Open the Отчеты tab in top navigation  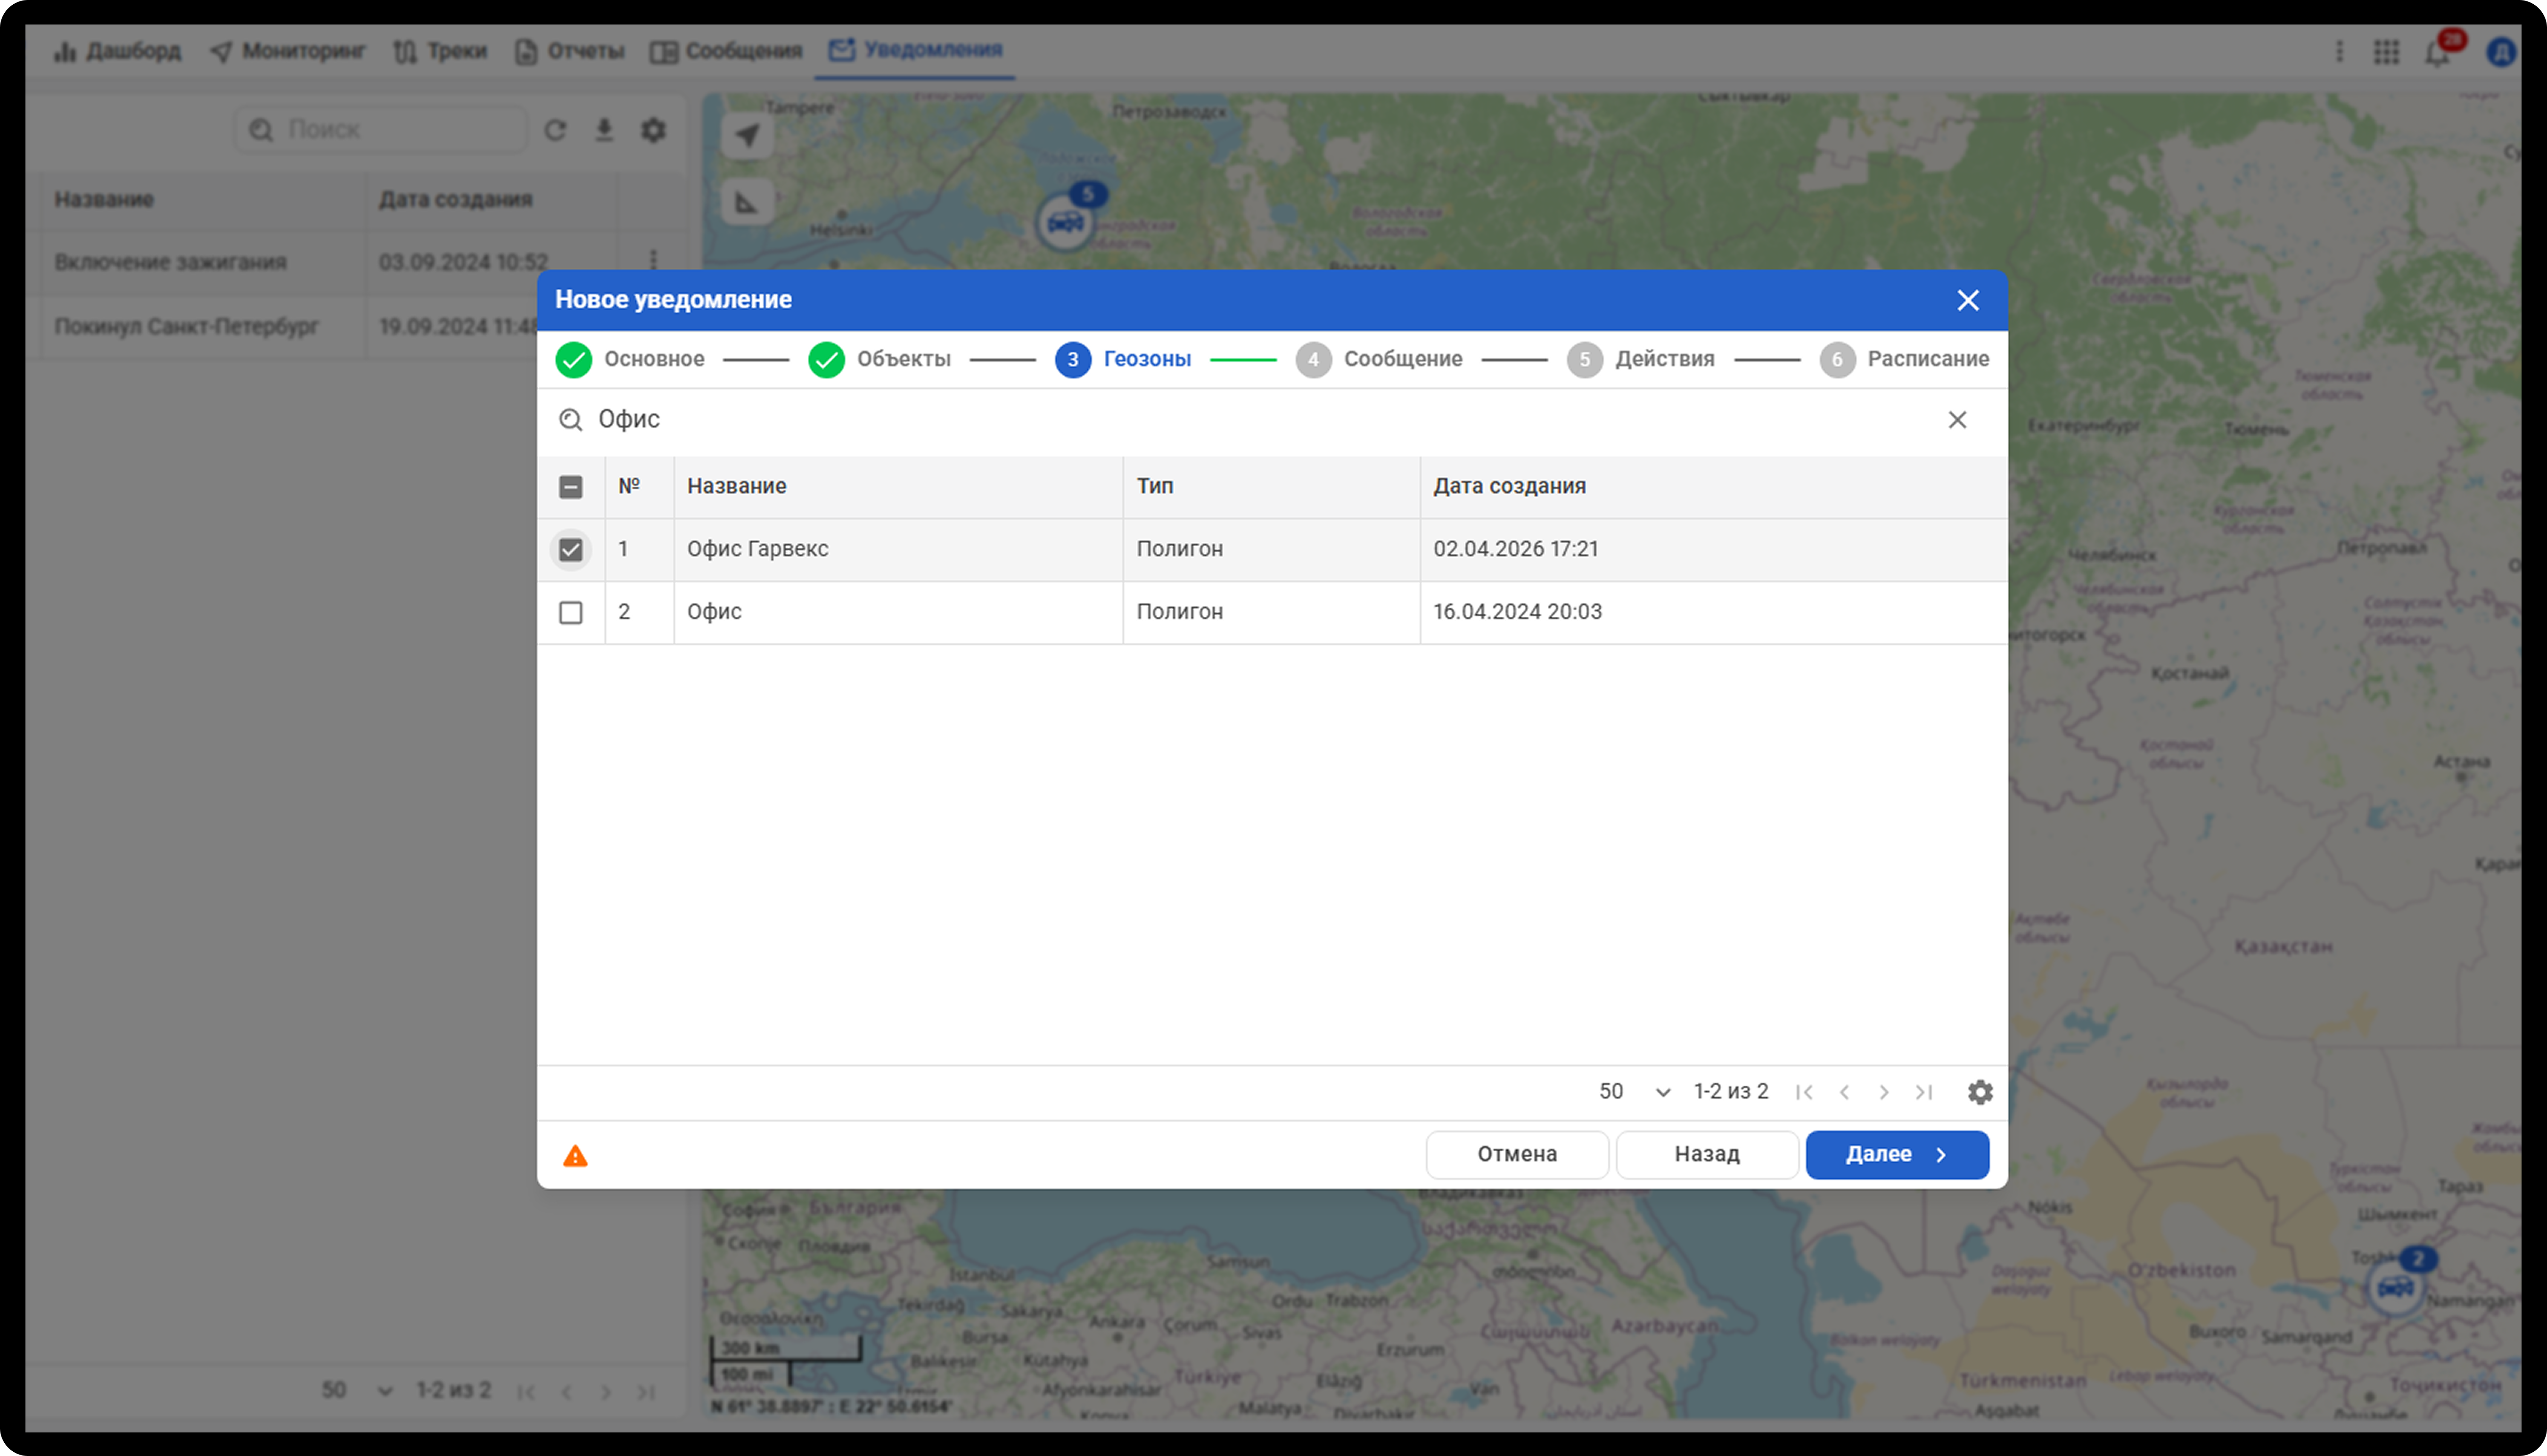569,51
